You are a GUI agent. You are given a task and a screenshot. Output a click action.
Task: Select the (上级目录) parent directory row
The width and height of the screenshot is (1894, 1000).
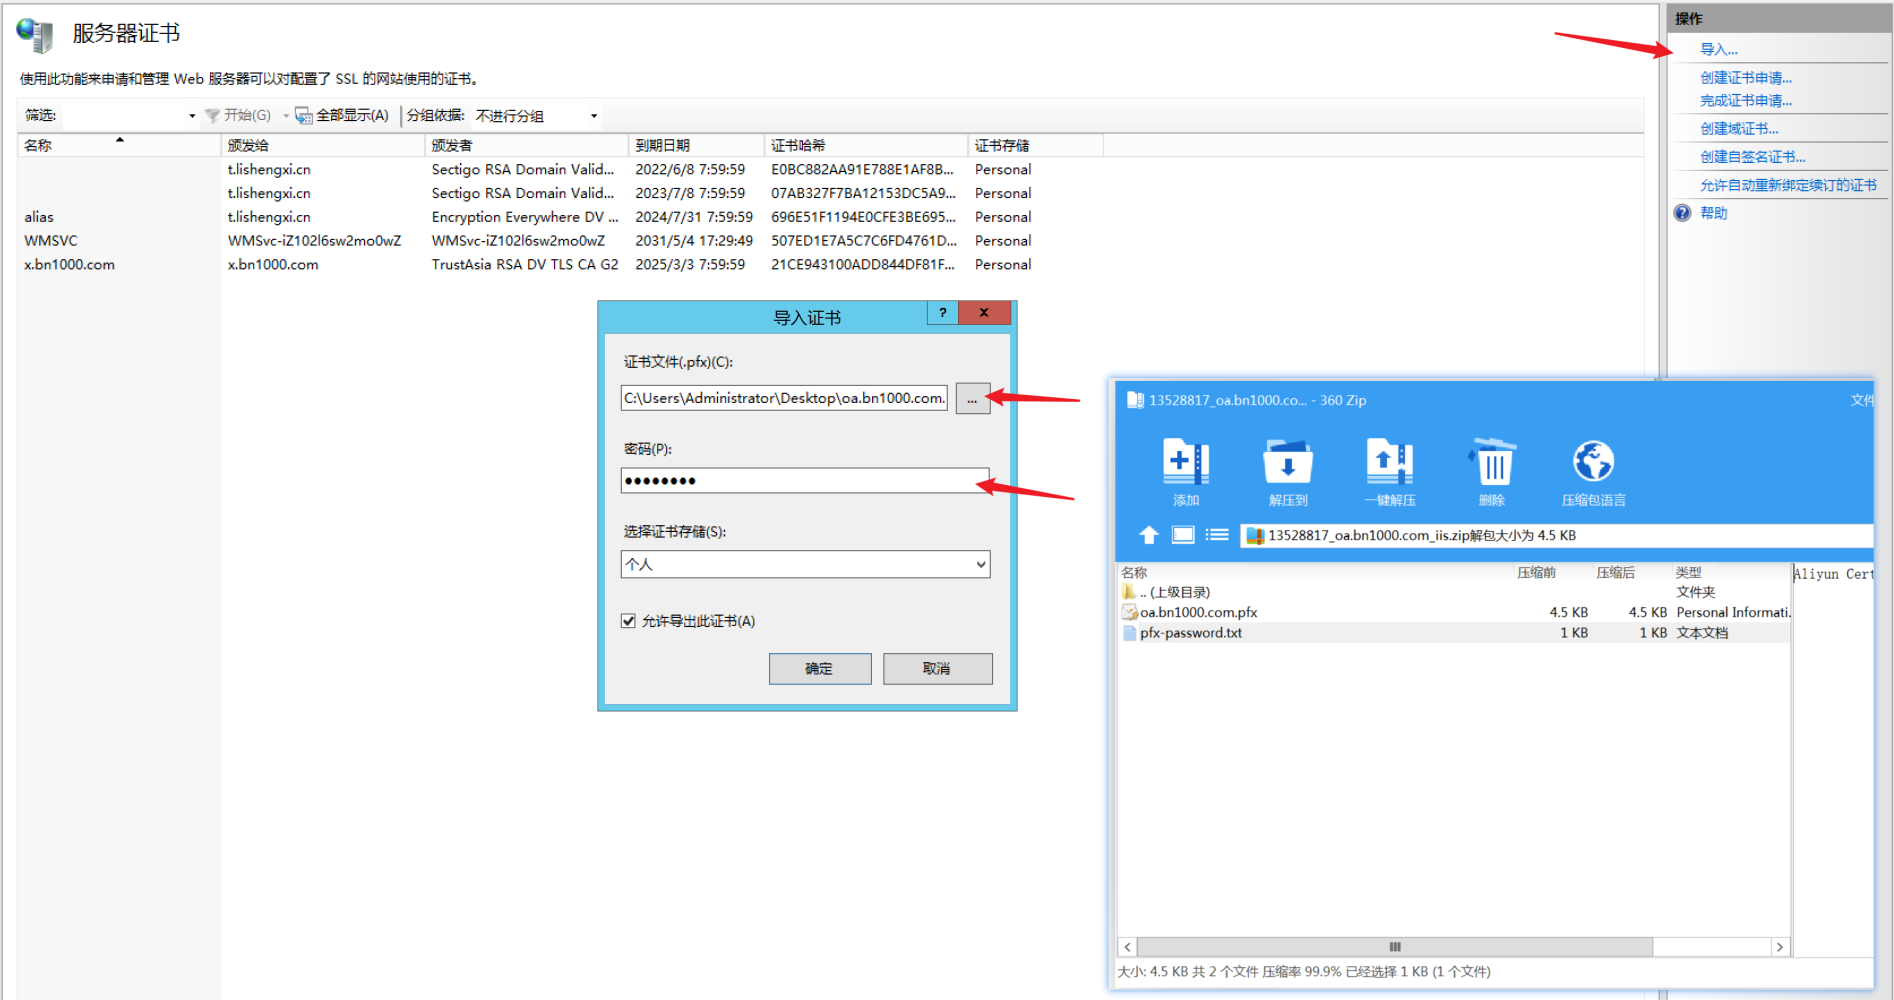coord(1453,592)
